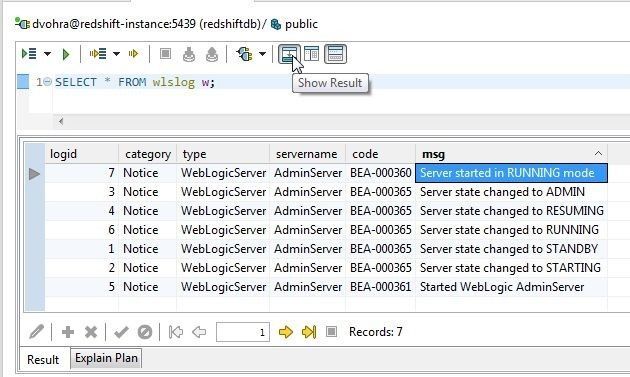Click the green Execute play icon

coord(66,54)
